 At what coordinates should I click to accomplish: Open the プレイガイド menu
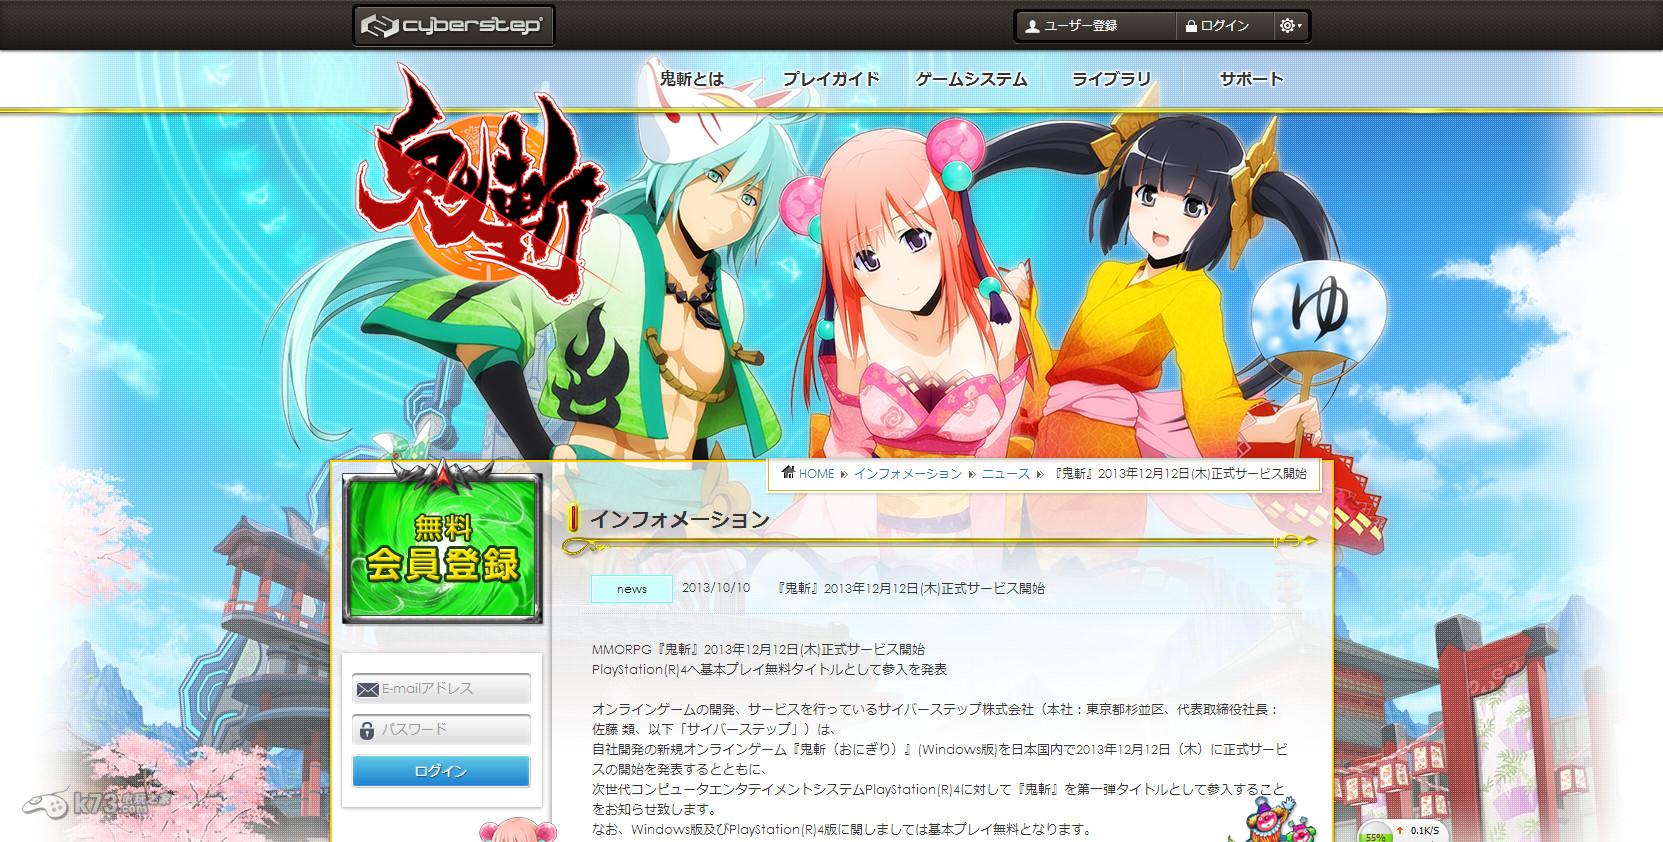coord(830,79)
